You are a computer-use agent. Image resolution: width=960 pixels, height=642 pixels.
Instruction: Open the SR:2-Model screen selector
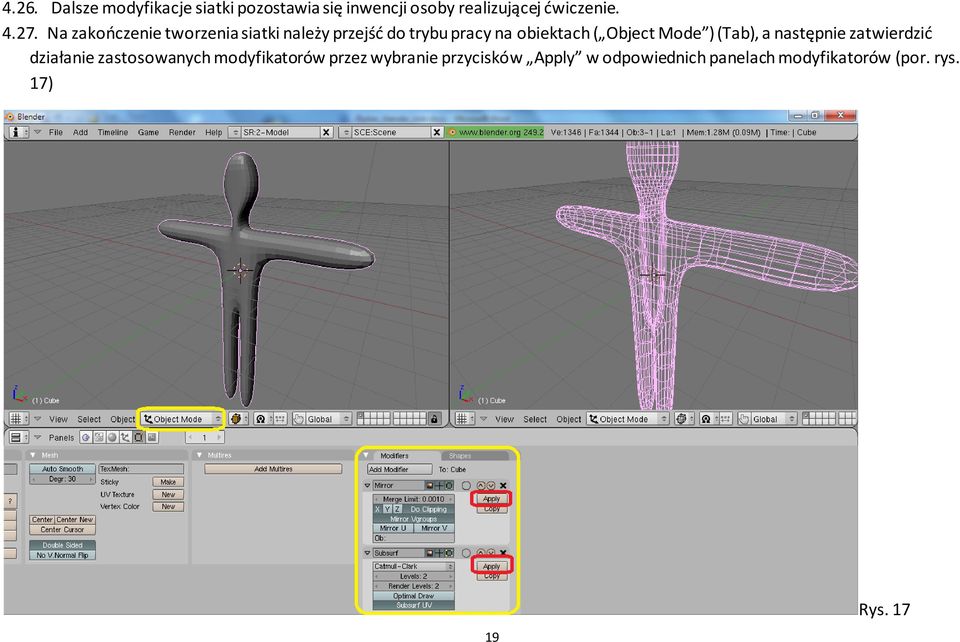[234, 132]
